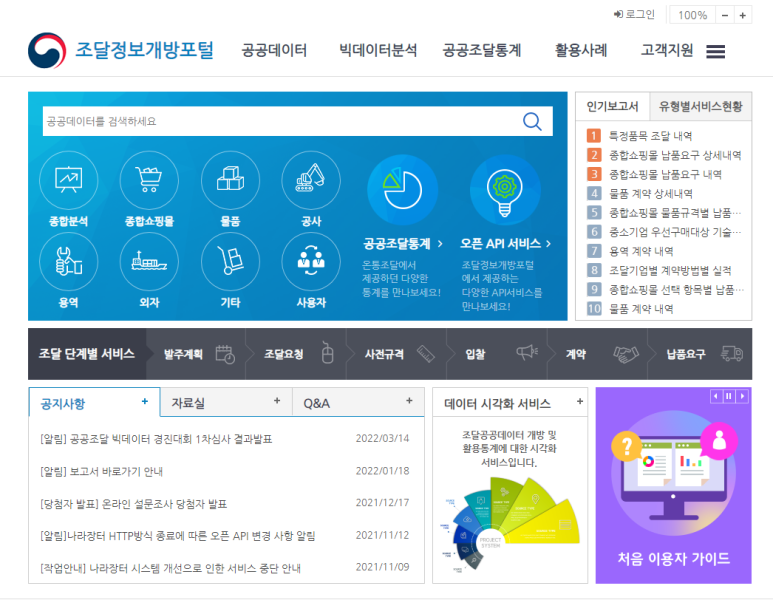
Task: Pause the banner slideshow
Action: point(729,396)
